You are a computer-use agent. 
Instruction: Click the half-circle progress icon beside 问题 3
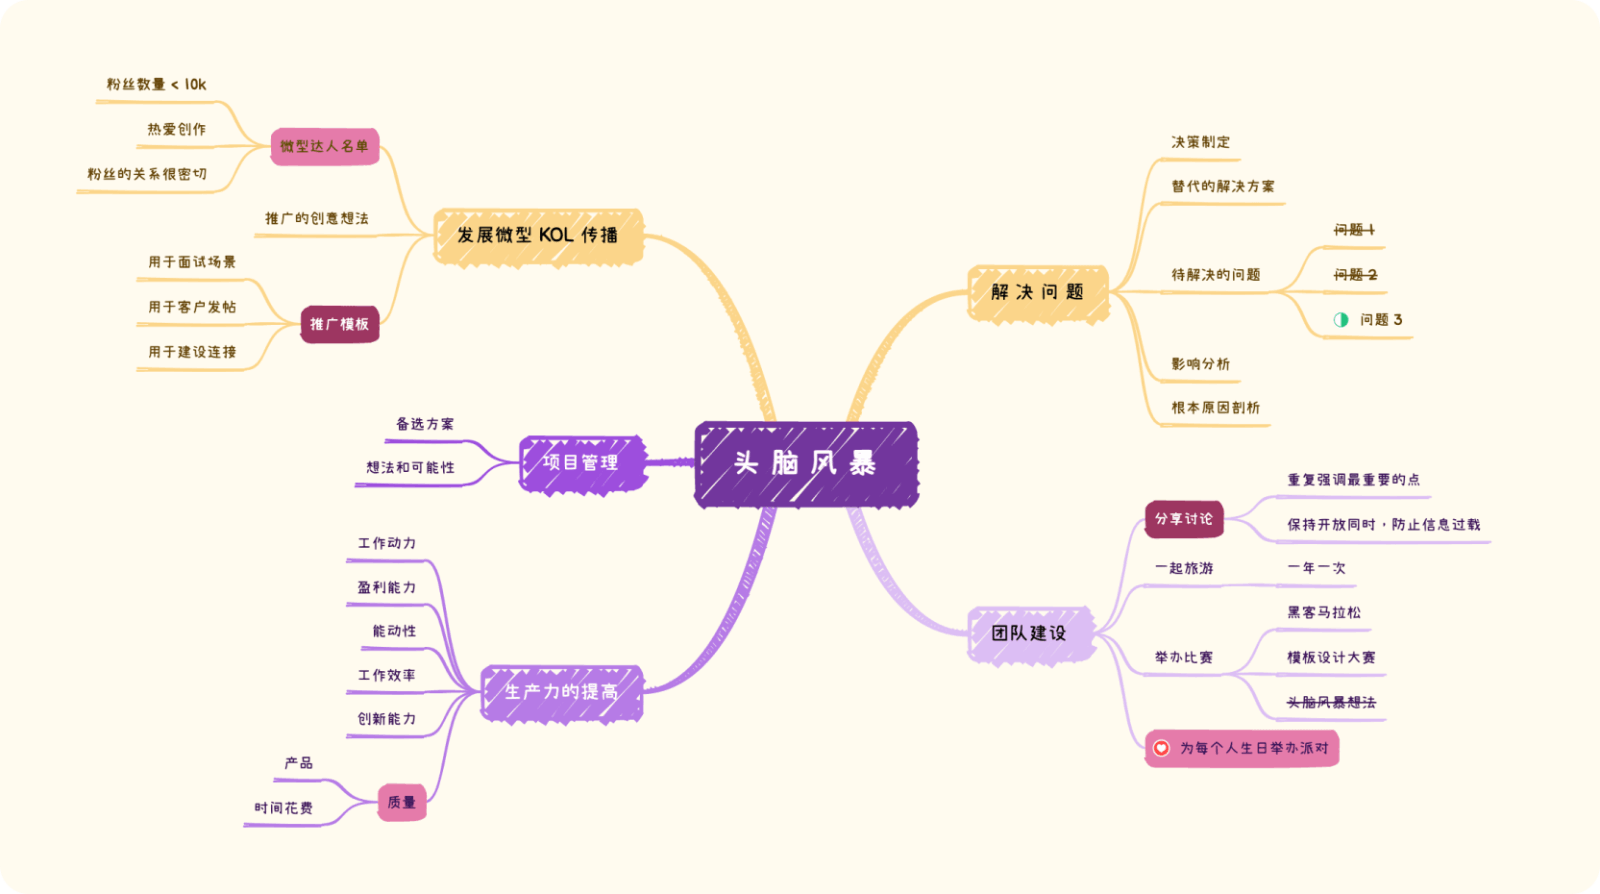[x=1341, y=320]
